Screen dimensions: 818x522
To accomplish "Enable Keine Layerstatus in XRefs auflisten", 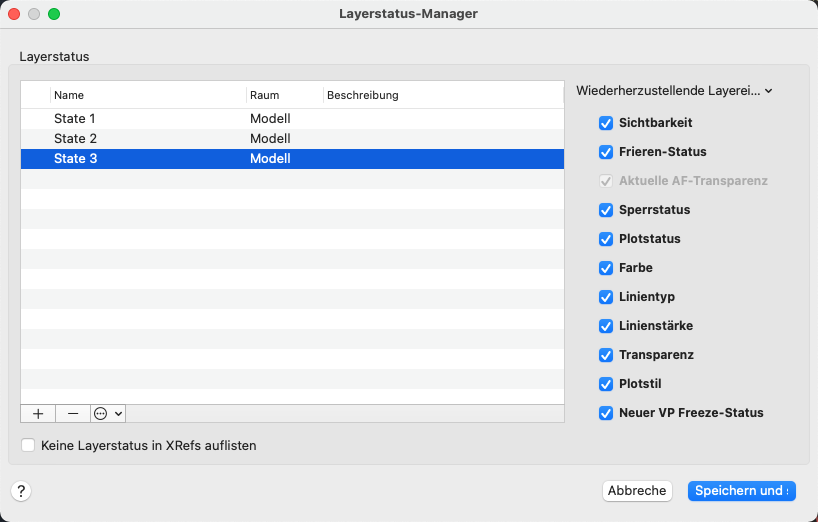I will (x=28, y=445).
